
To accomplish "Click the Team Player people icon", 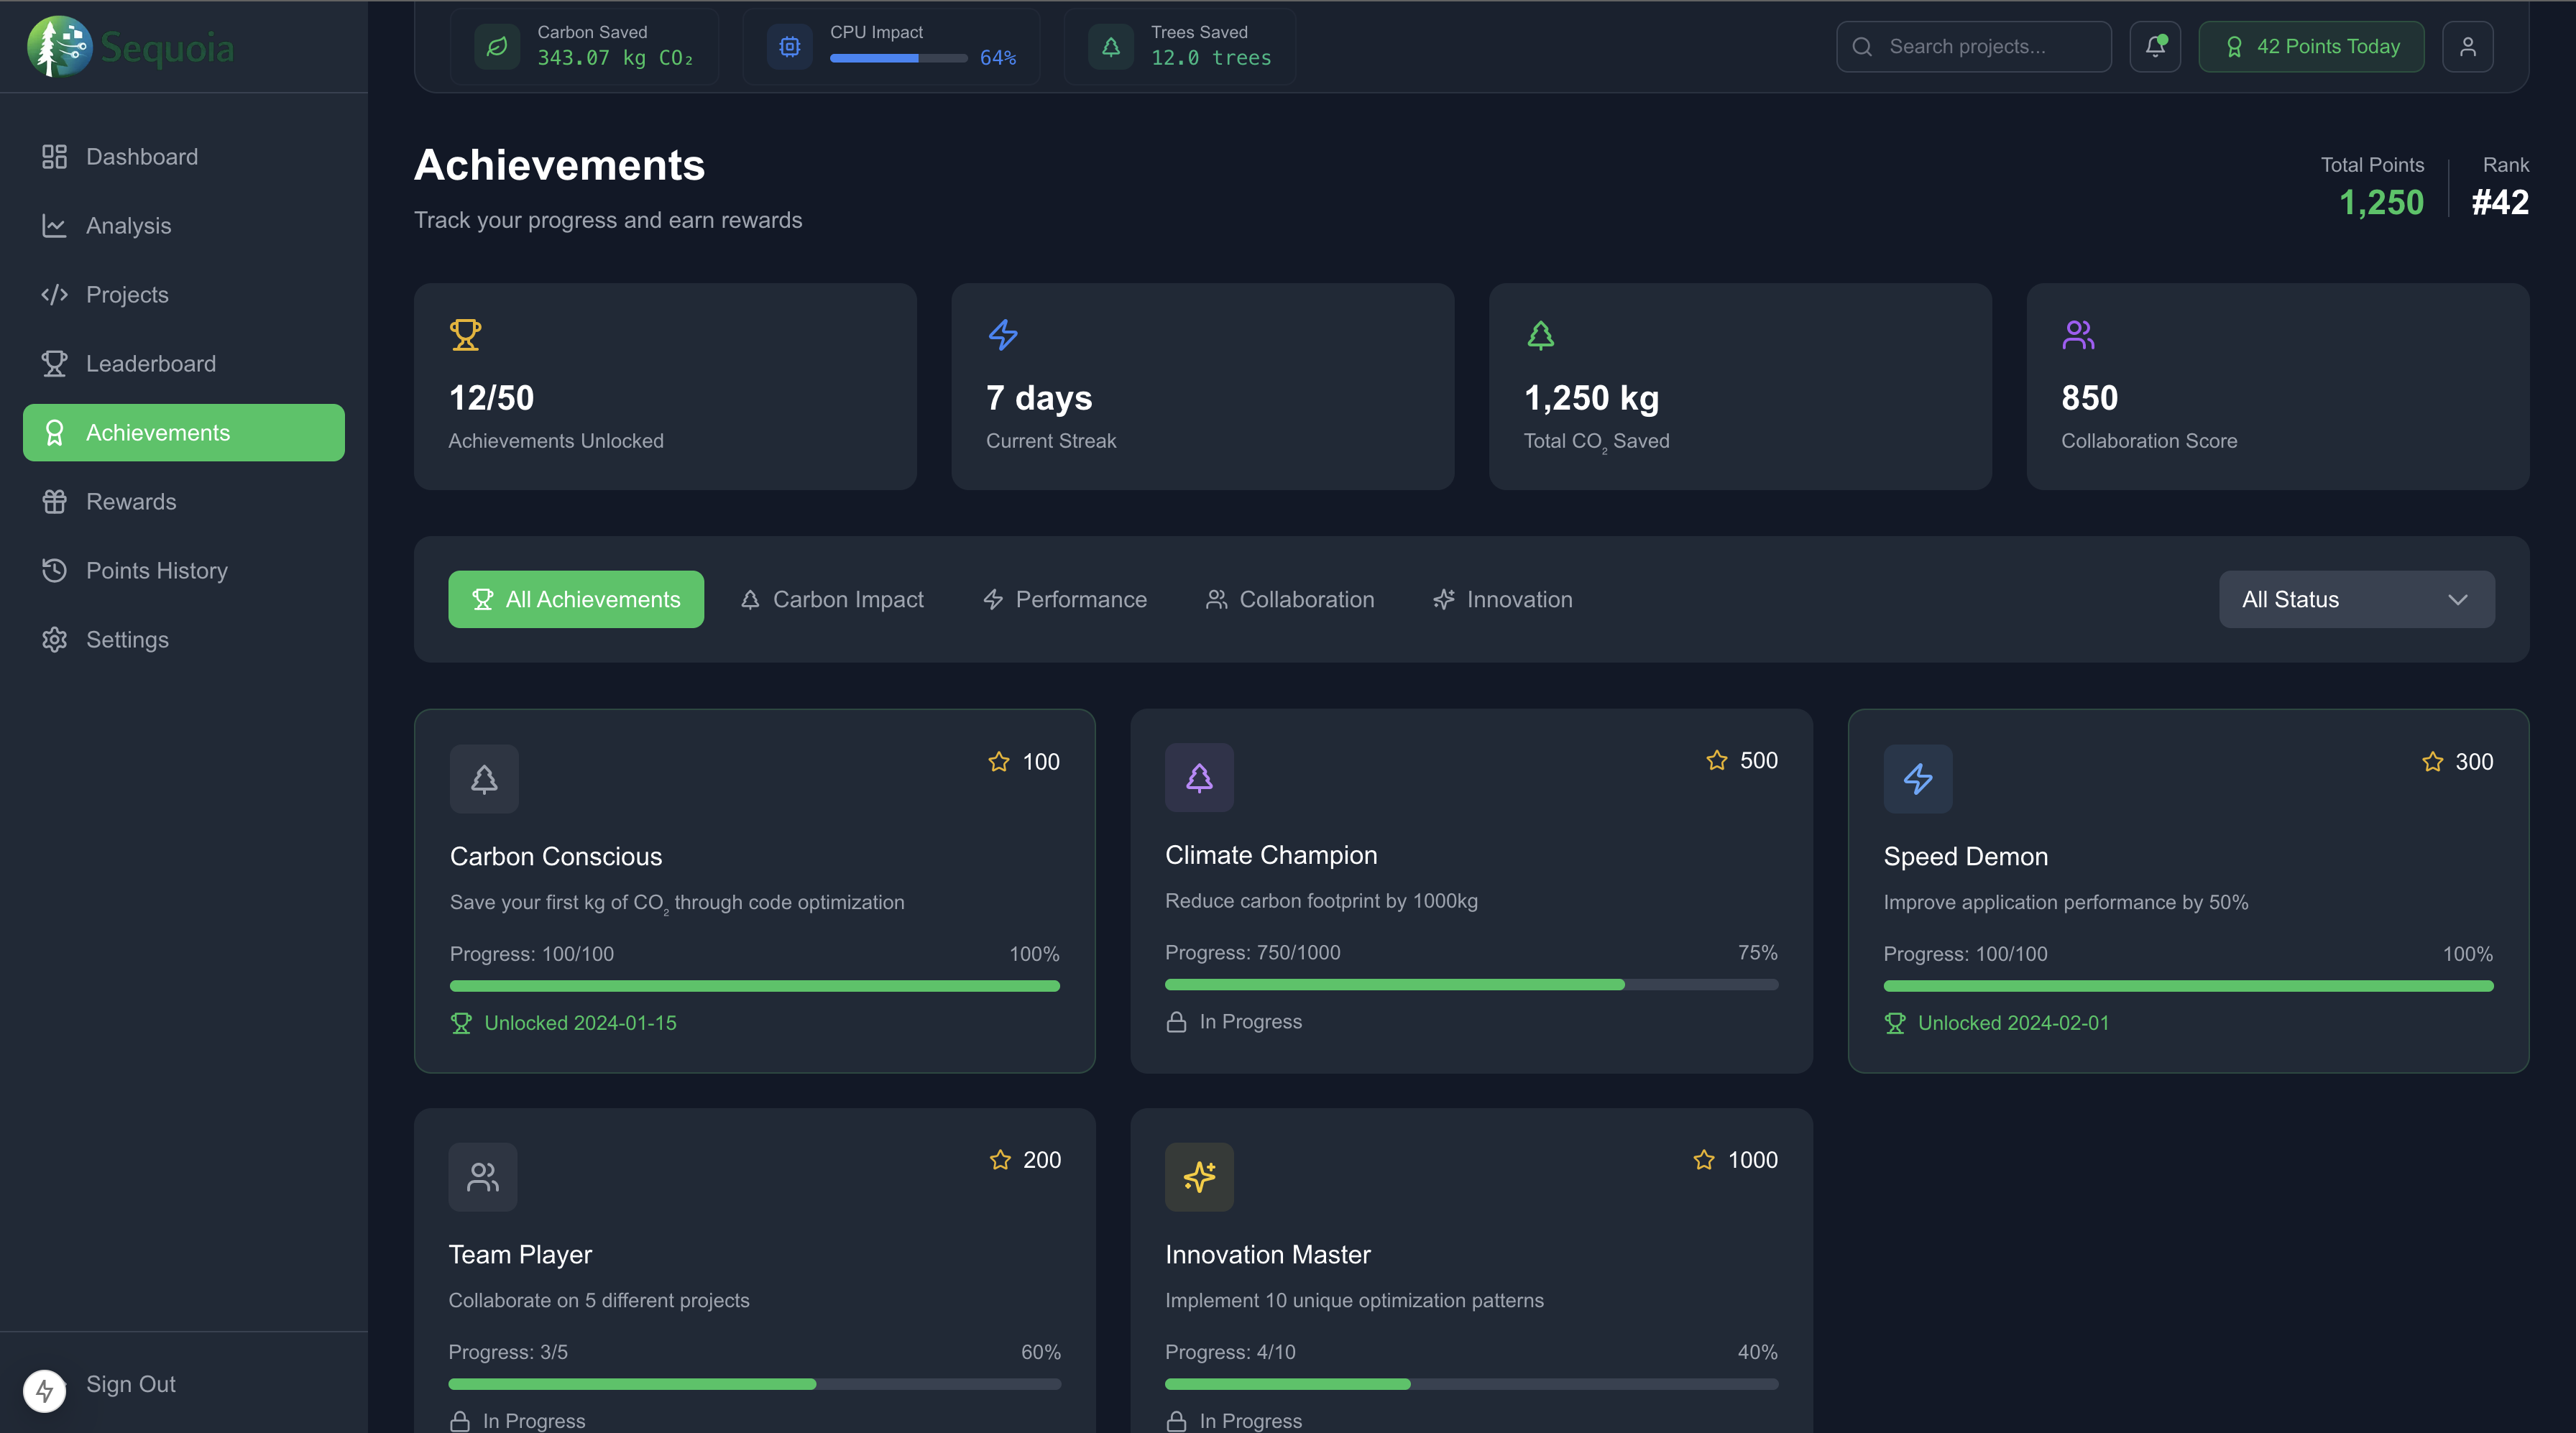I will pos(483,1176).
